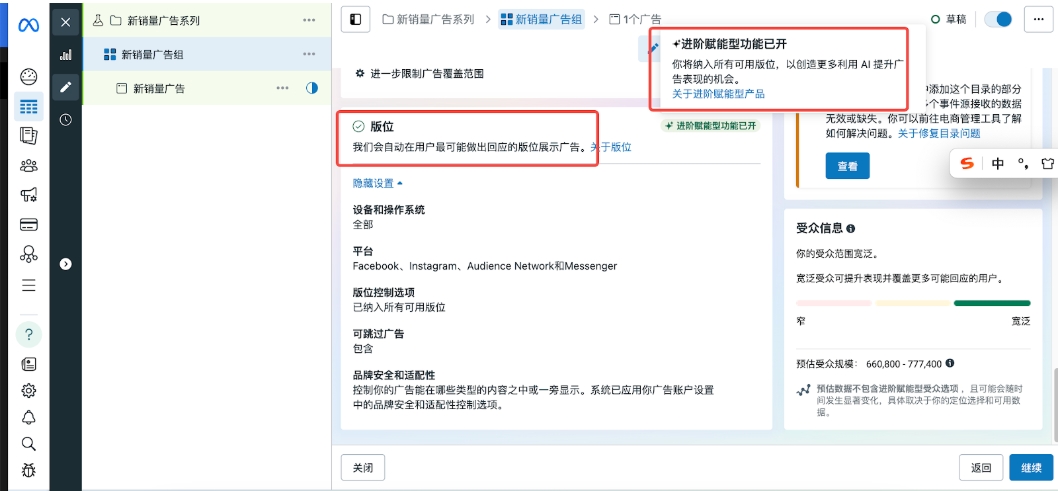1058x491 pixels.
Task: Open the all tools hamburger menu
Action: (28, 285)
